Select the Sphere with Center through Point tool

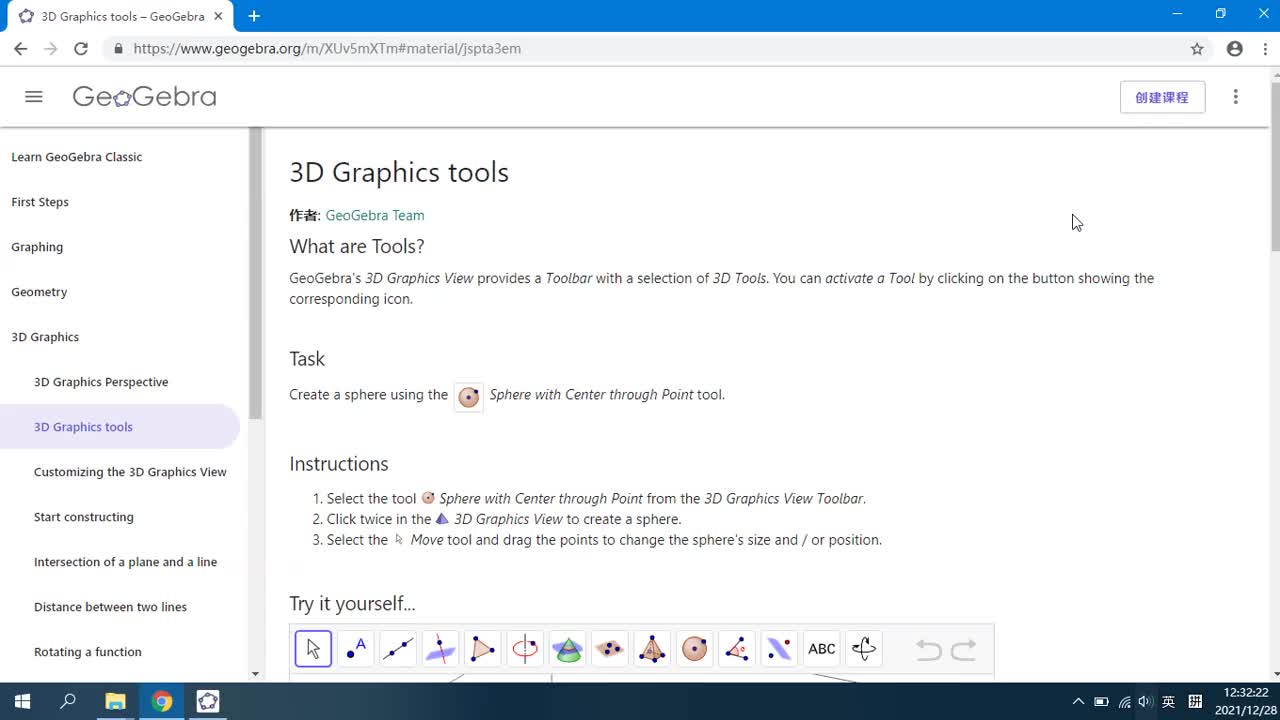(695, 649)
